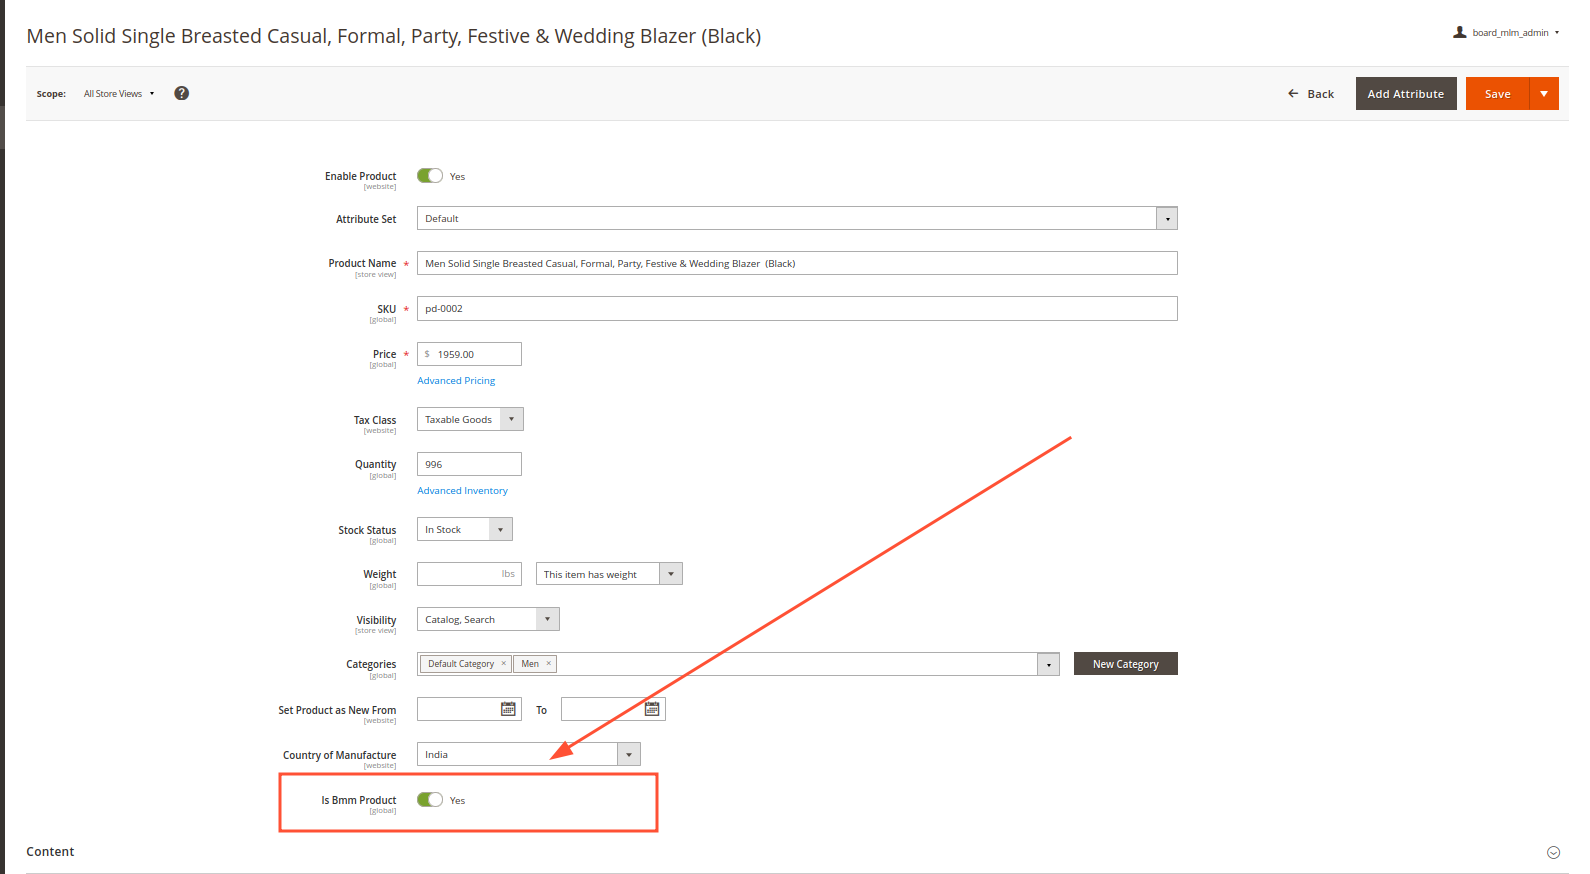Image resolution: width=1590 pixels, height=874 pixels.
Task: Toggle the Is Bmm Product switch
Action: click(x=430, y=800)
